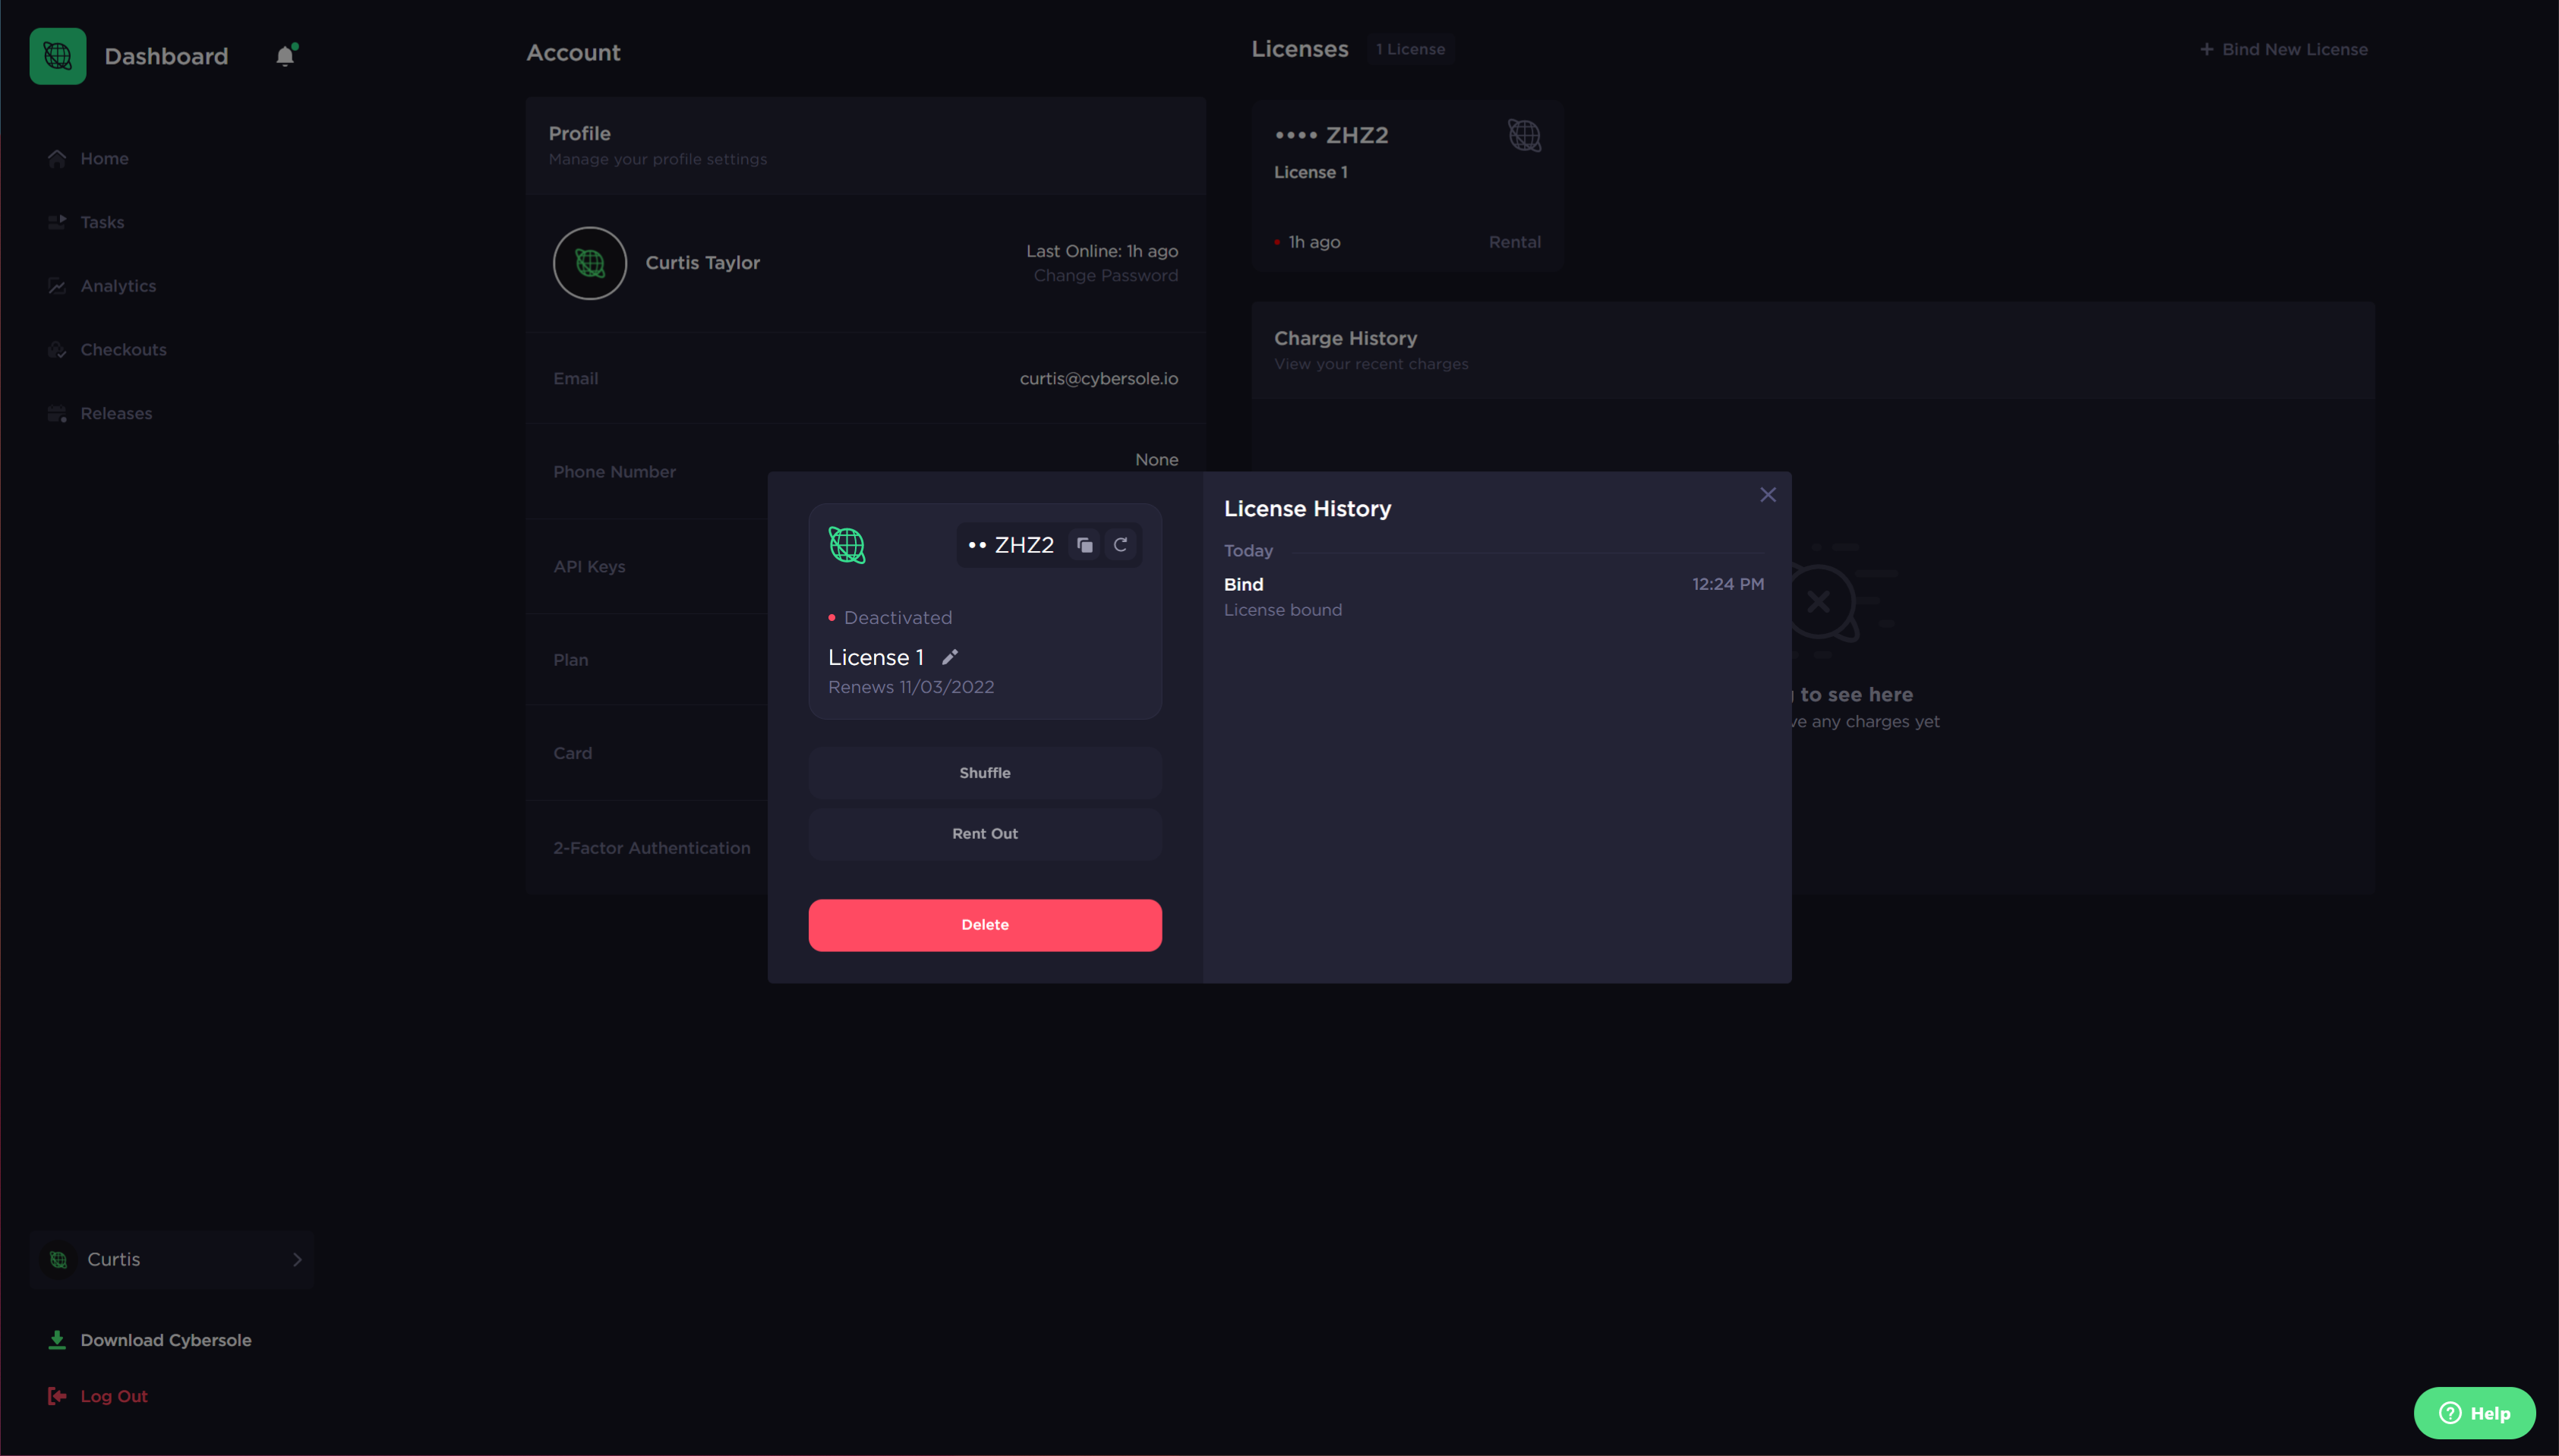This screenshot has width=2559, height=1456.
Task: Click the Rental label on license card
Action: [1514, 242]
